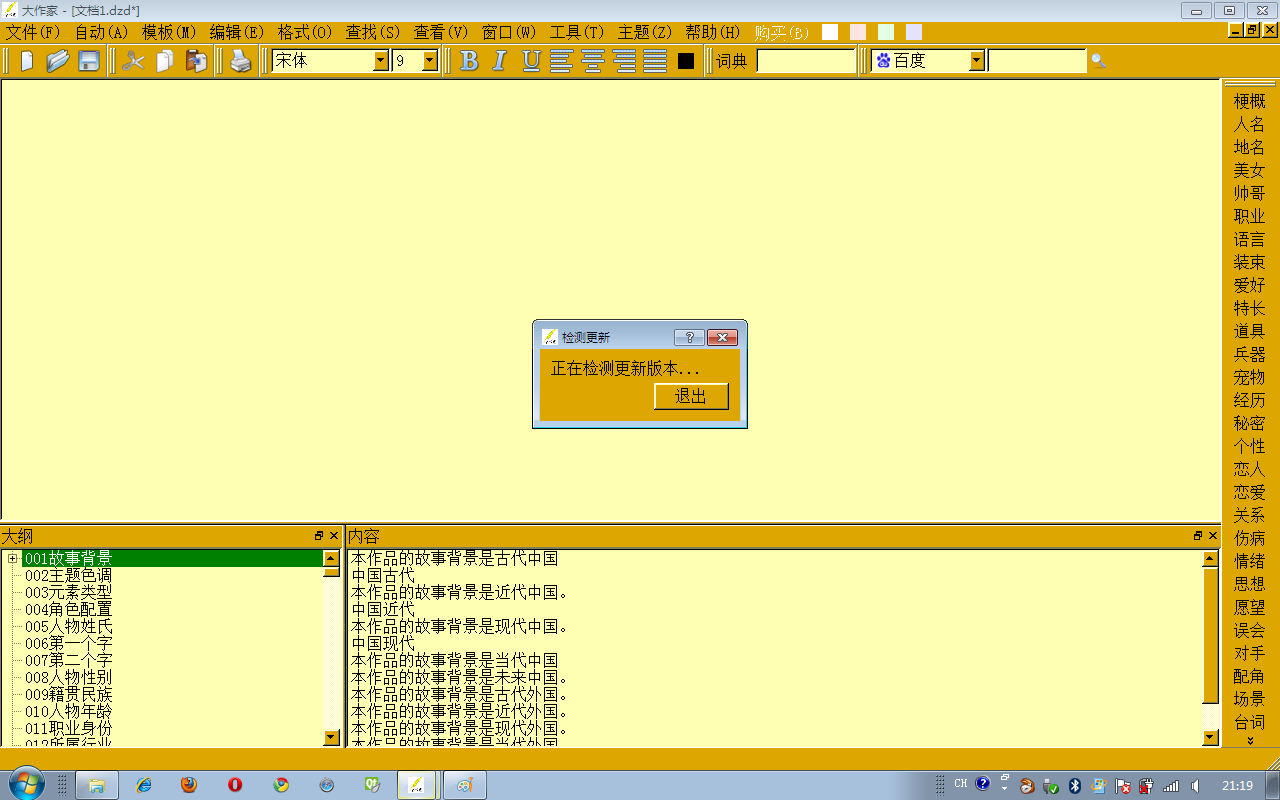This screenshot has width=1280, height=800.
Task: Align text left
Action: (x=562, y=61)
